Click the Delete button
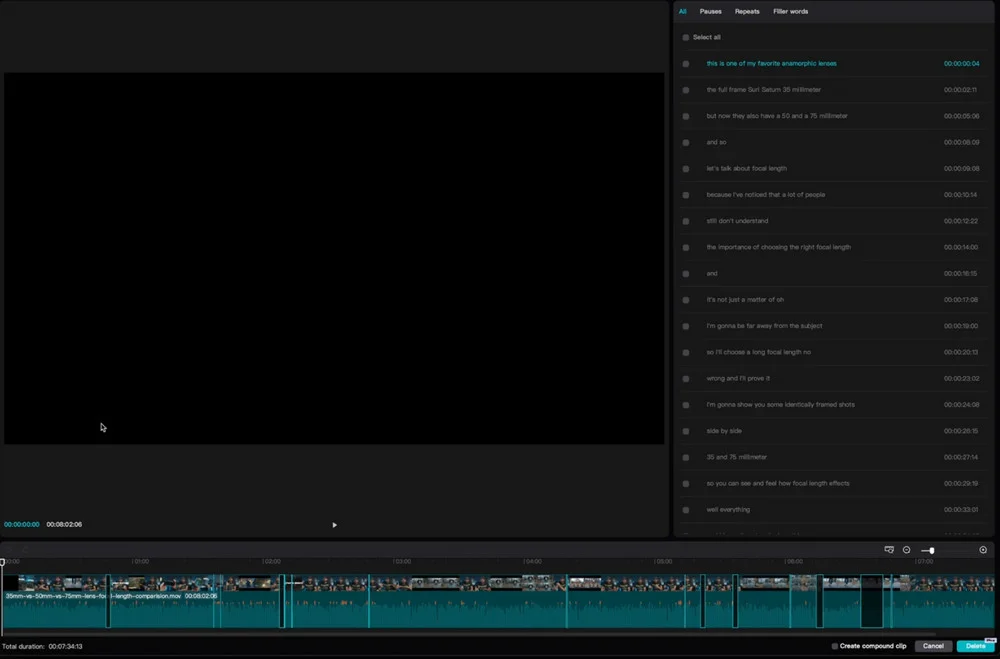The image size is (1000, 659). coord(975,646)
